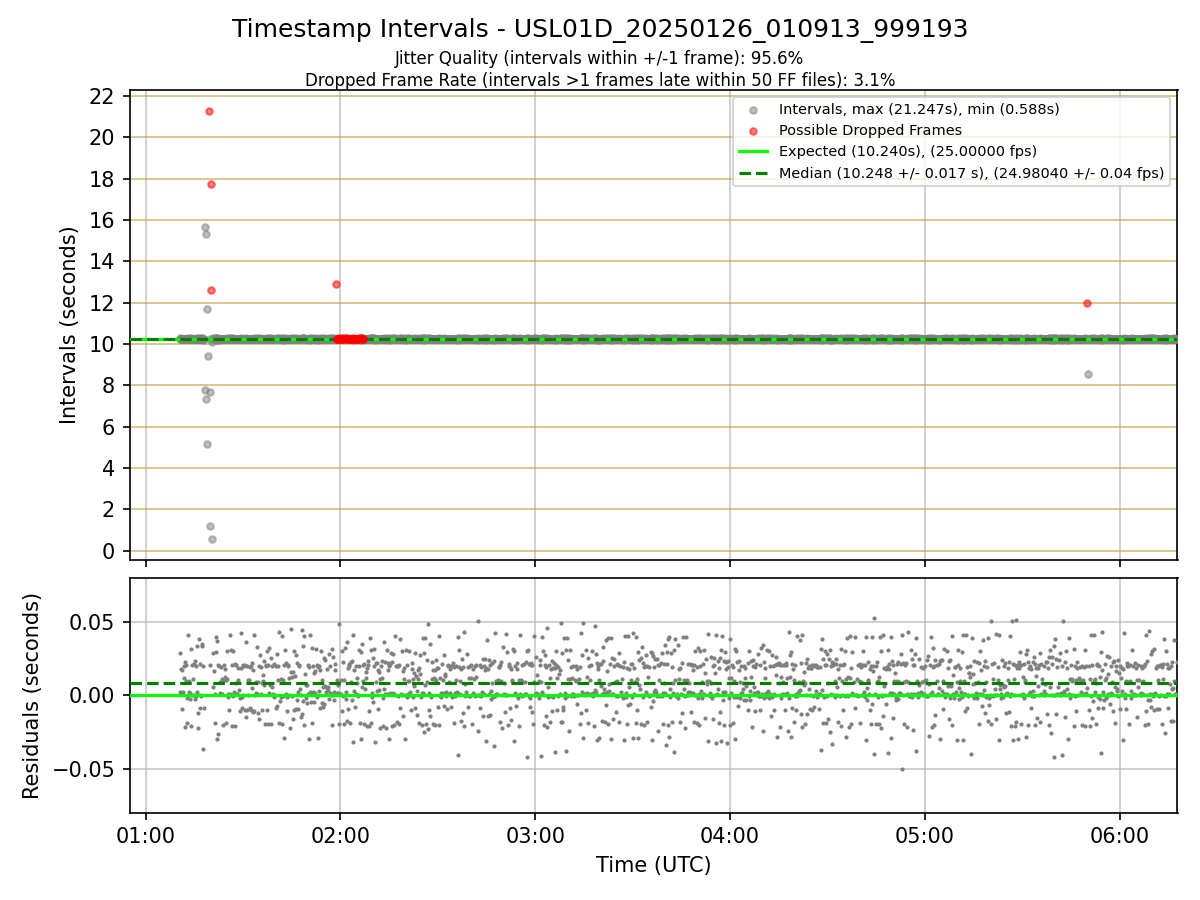This screenshot has width=1200, height=900.
Task: Click the lowest gray point near 0.6 seconds
Action: click(x=212, y=539)
